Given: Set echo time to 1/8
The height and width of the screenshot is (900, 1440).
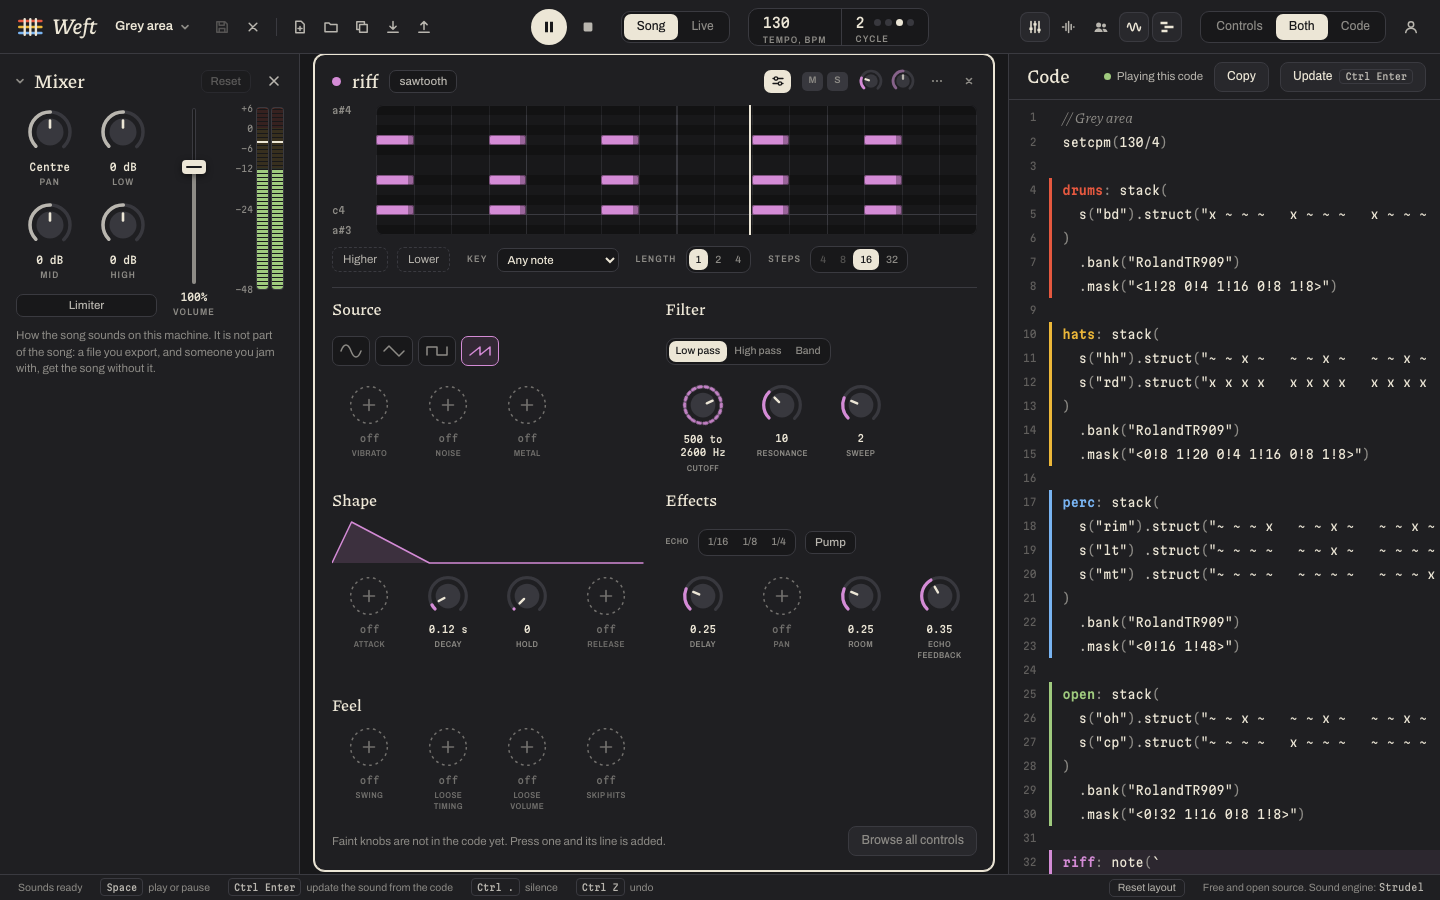Looking at the screenshot, I should pyautogui.click(x=750, y=542).
